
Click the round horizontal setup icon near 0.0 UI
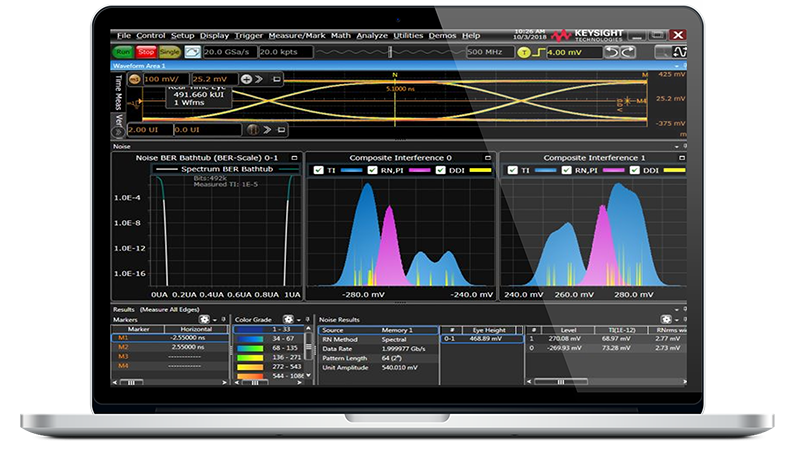[x=253, y=130]
